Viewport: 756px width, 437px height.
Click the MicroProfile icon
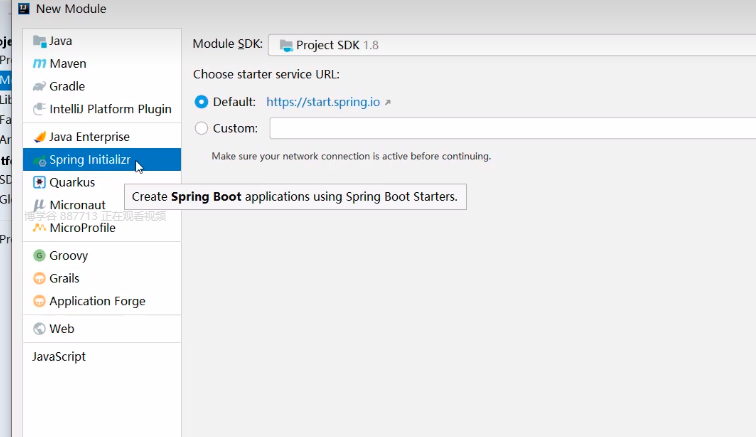[40, 228]
